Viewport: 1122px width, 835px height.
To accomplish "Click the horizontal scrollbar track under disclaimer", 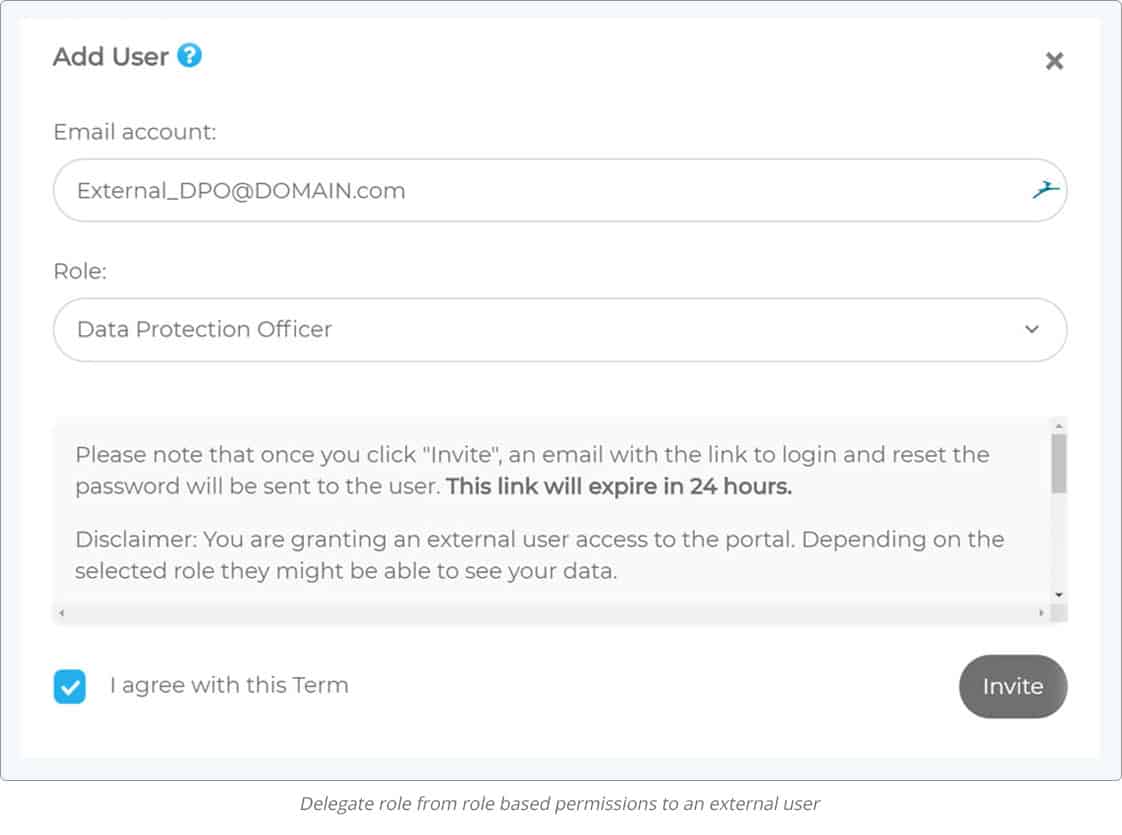I will [551, 613].
